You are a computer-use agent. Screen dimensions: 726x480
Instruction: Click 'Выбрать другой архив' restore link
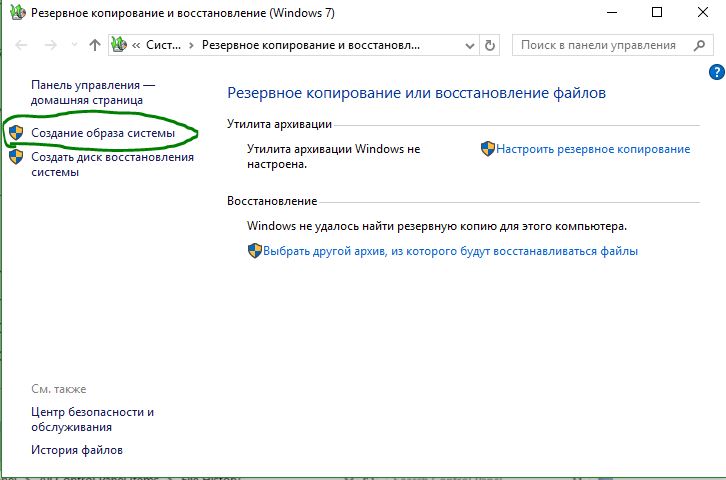451,251
